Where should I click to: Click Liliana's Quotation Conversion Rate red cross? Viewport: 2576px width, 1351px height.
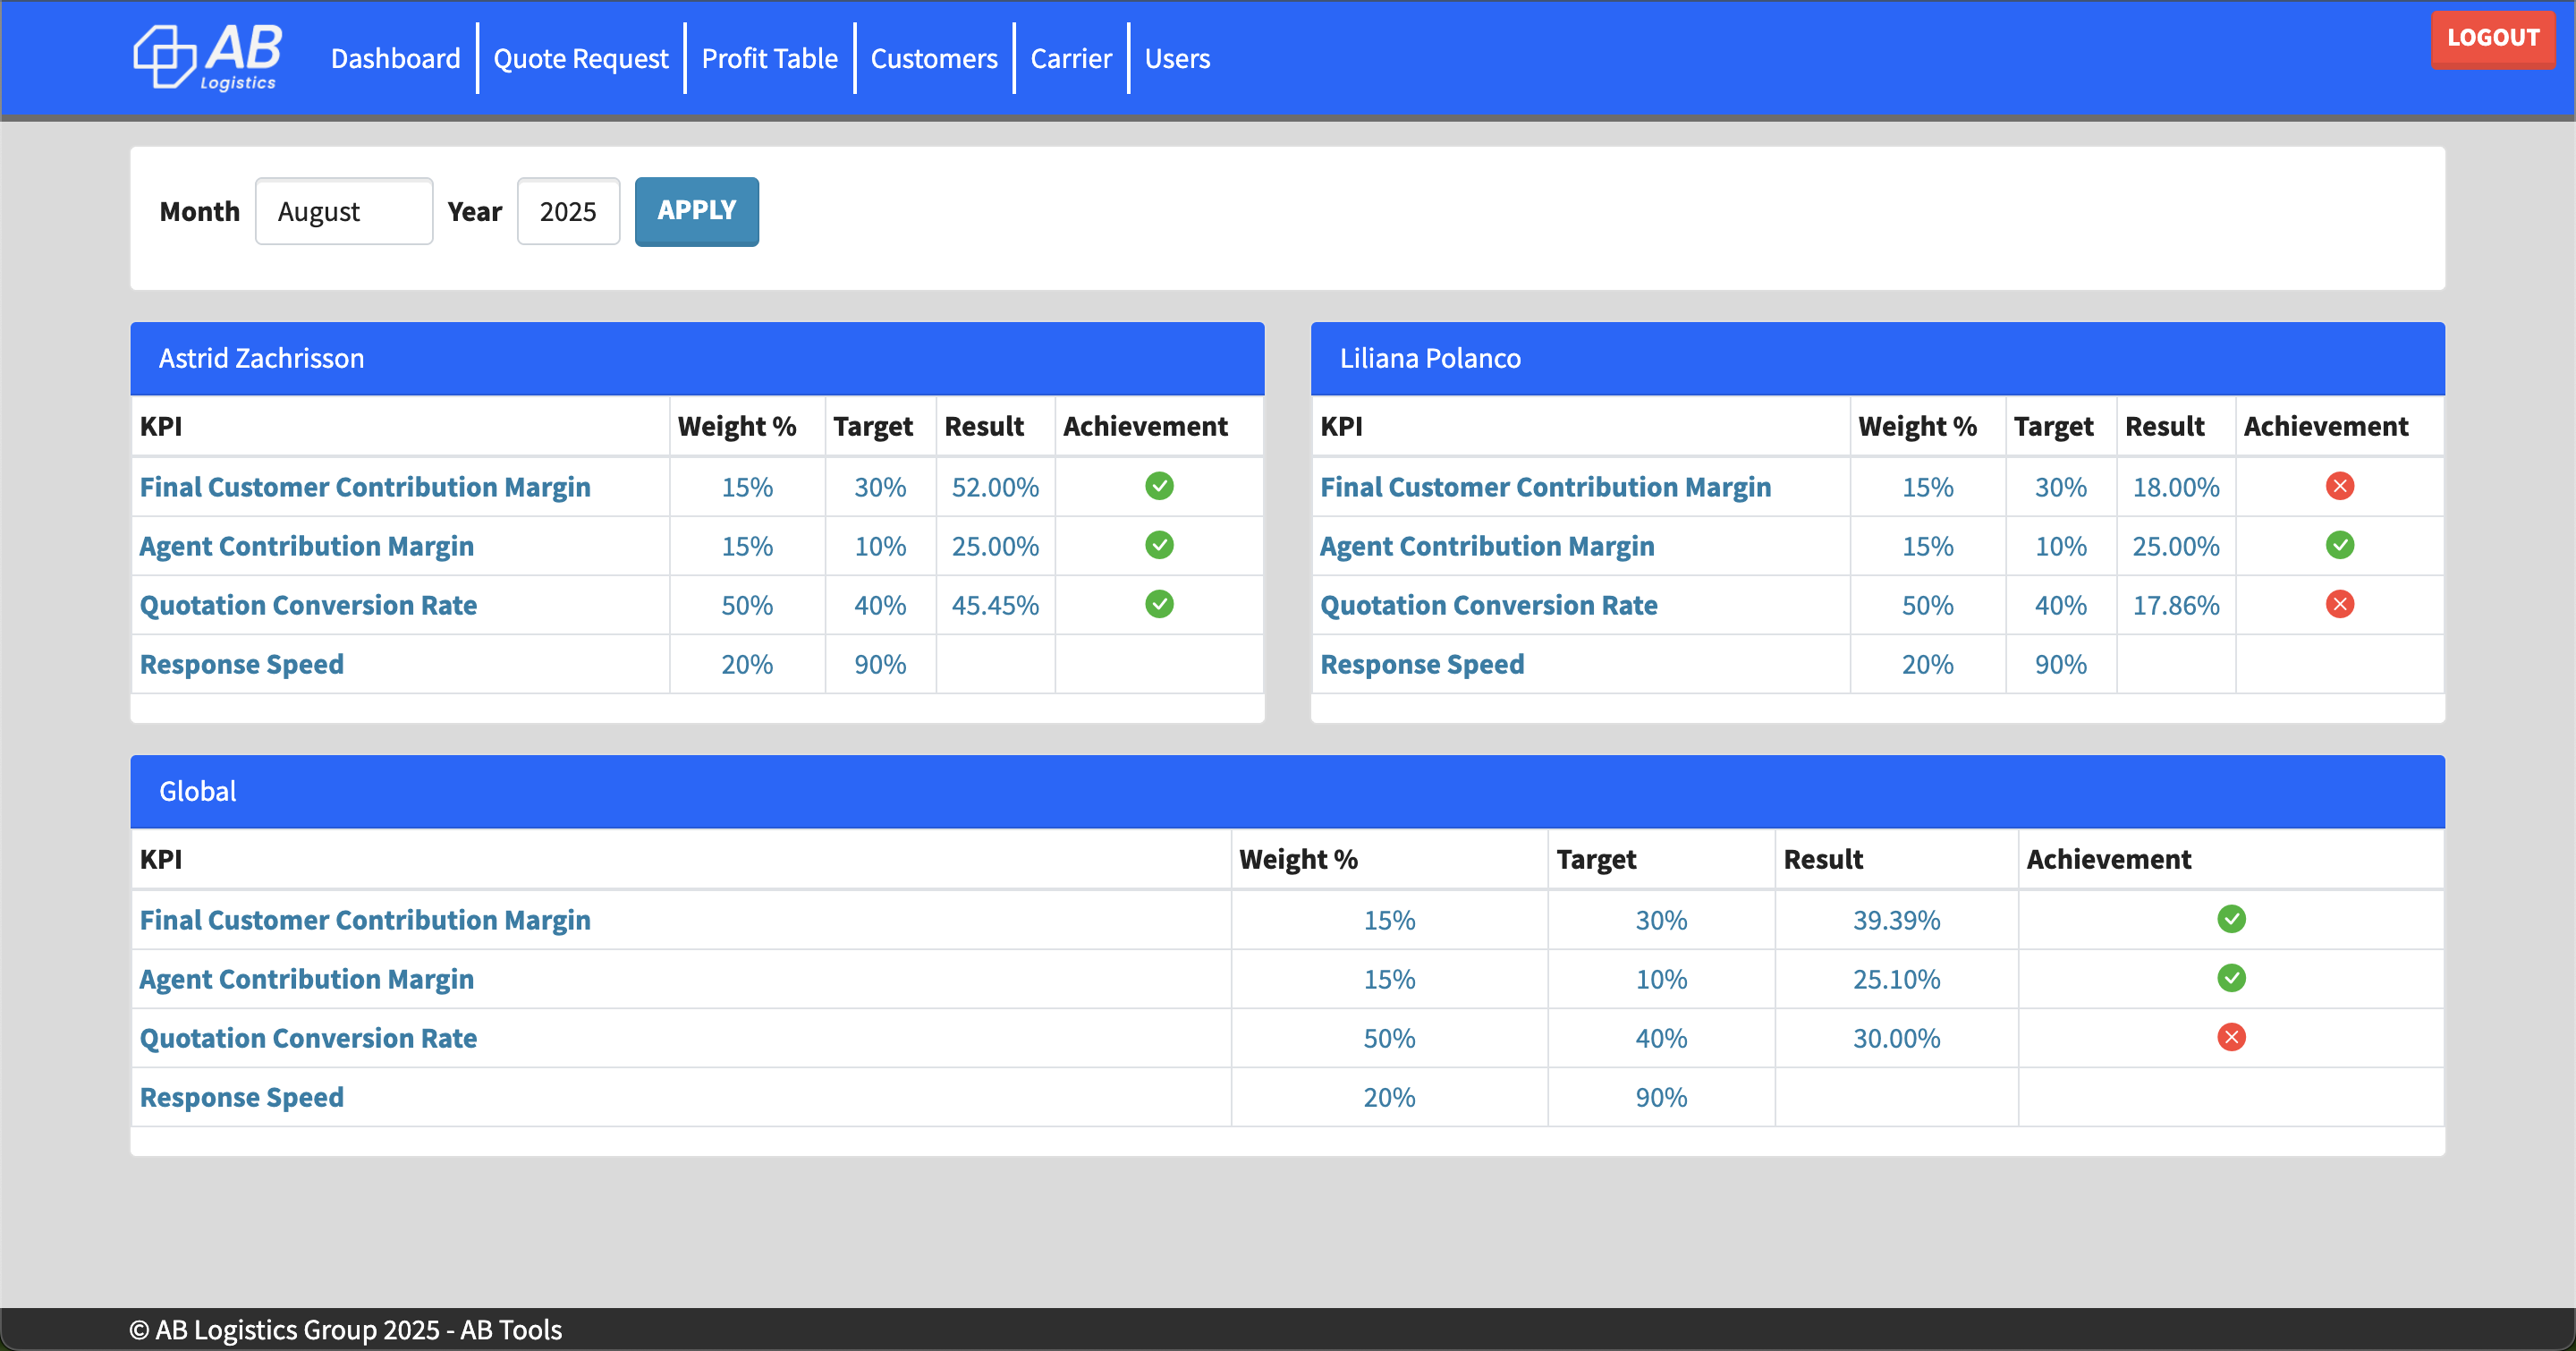2339,605
